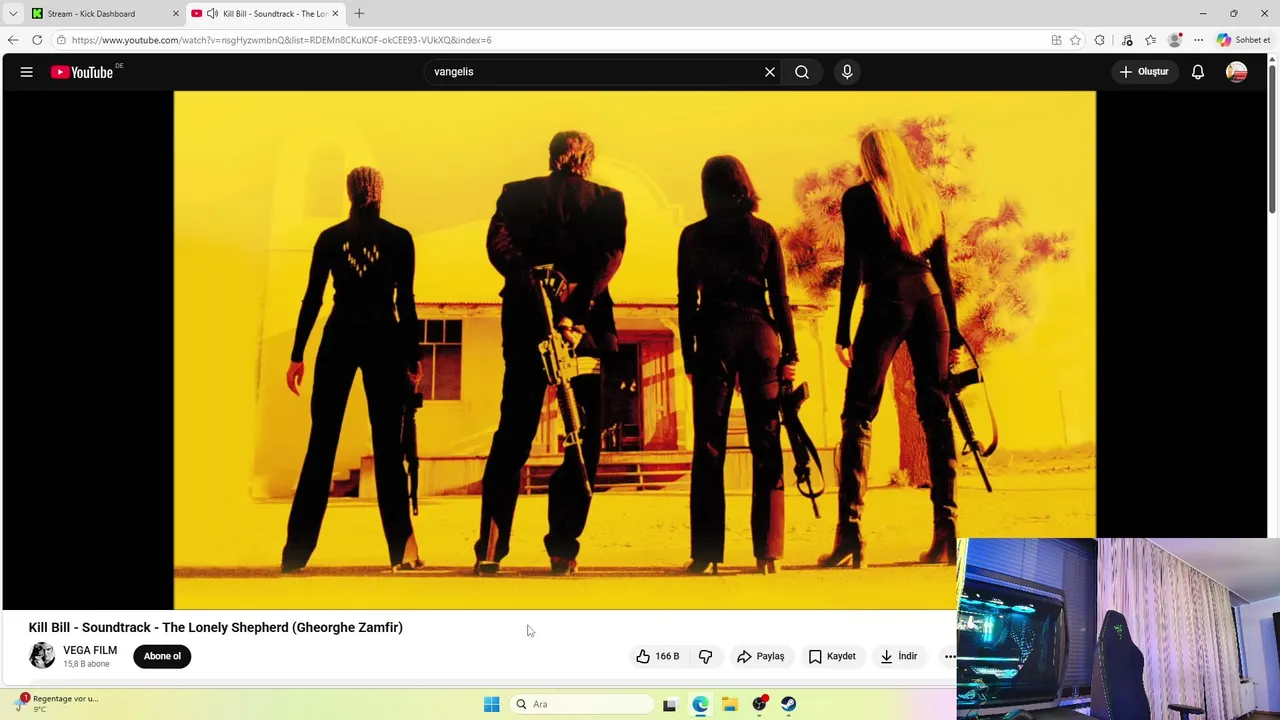View site information icon in address bar
Viewport: 1280px width, 720px height.
[61, 40]
